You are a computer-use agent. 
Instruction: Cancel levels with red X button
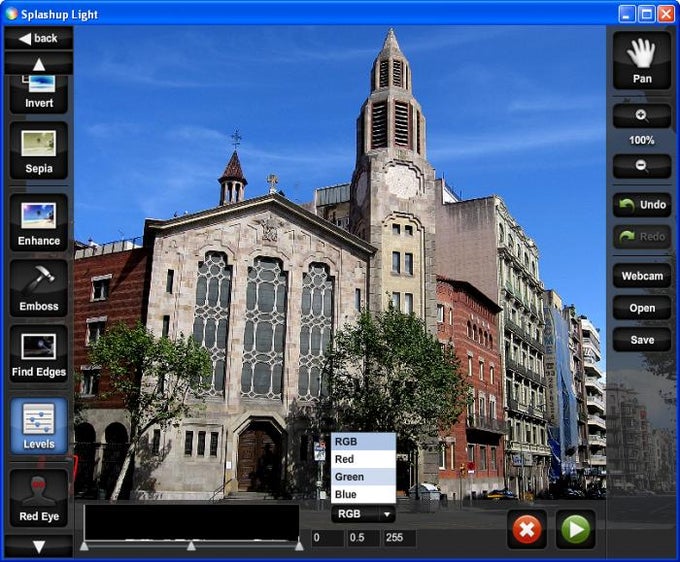(x=527, y=529)
